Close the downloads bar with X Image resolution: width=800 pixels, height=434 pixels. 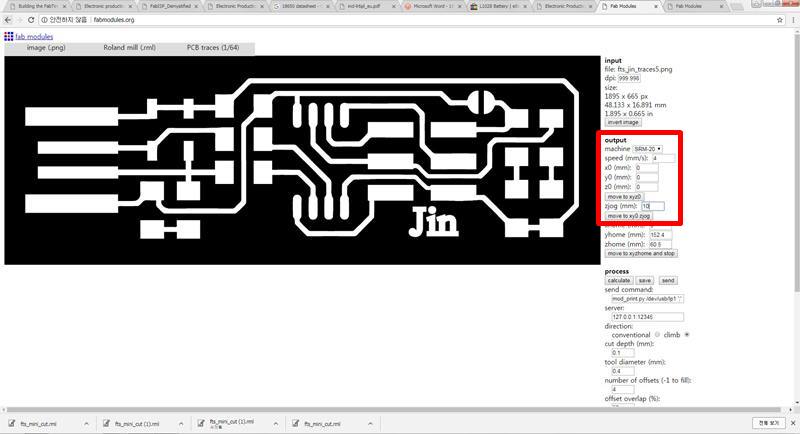(793, 423)
